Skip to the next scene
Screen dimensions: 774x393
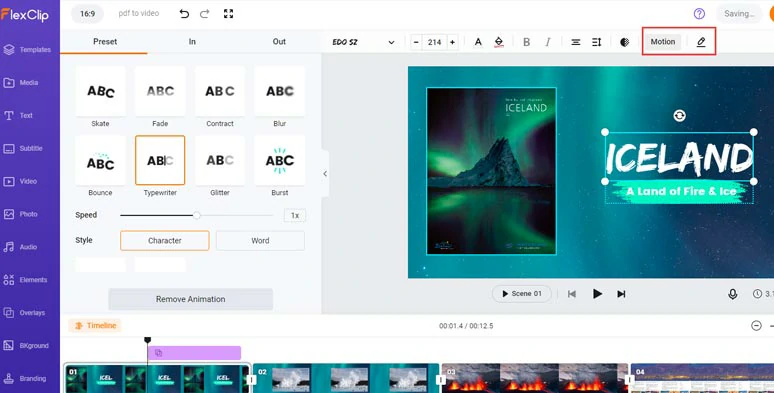point(621,294)
